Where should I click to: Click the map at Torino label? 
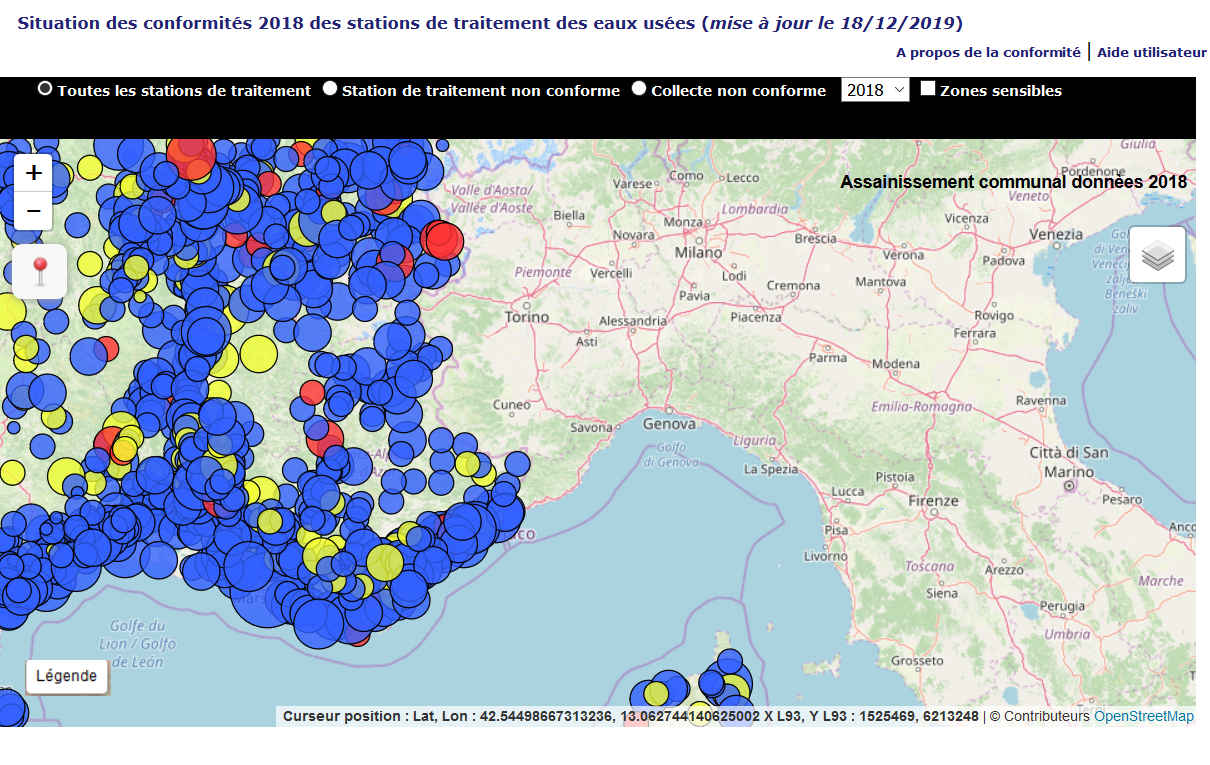pyautogui.click(x=527, y=317)
